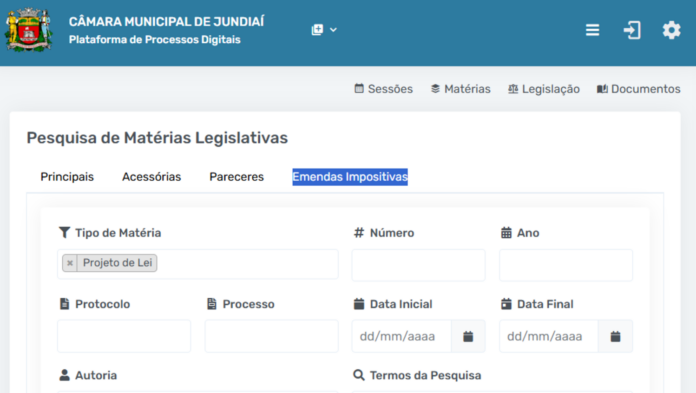Click the Tipo de Matéria label
Screen dimensions: 696x393
click(118, 233)
